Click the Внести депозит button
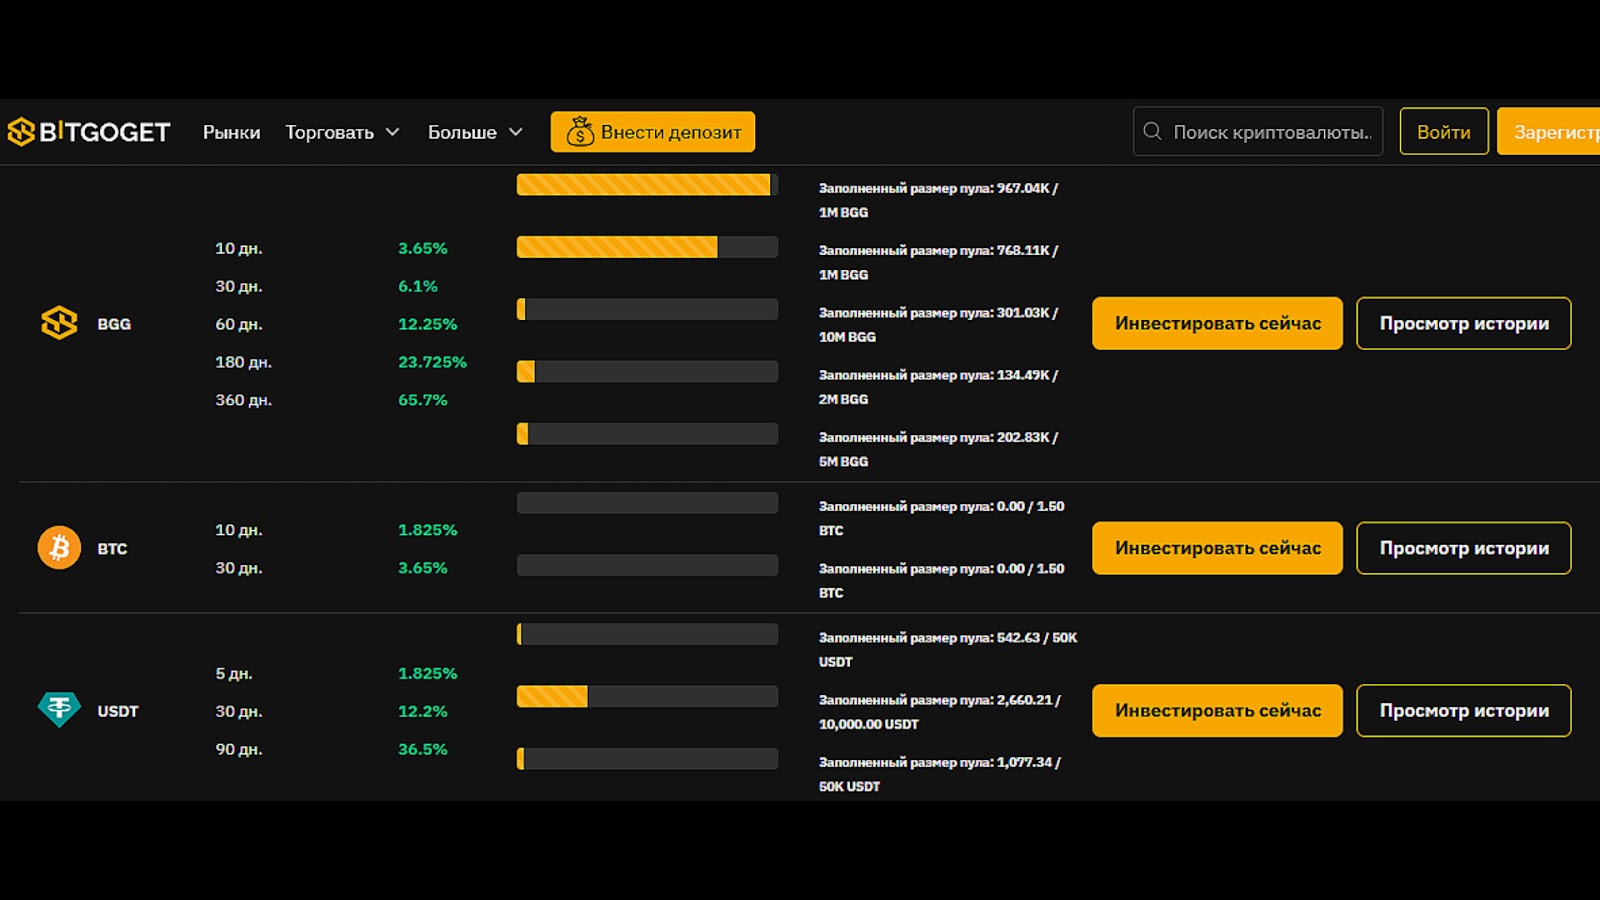The image size is (1600, 900). [652, 131]
